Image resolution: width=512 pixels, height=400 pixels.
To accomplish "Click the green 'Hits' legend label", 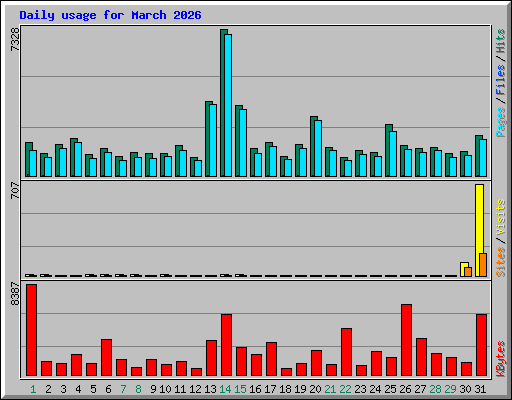I will (501, 41).
